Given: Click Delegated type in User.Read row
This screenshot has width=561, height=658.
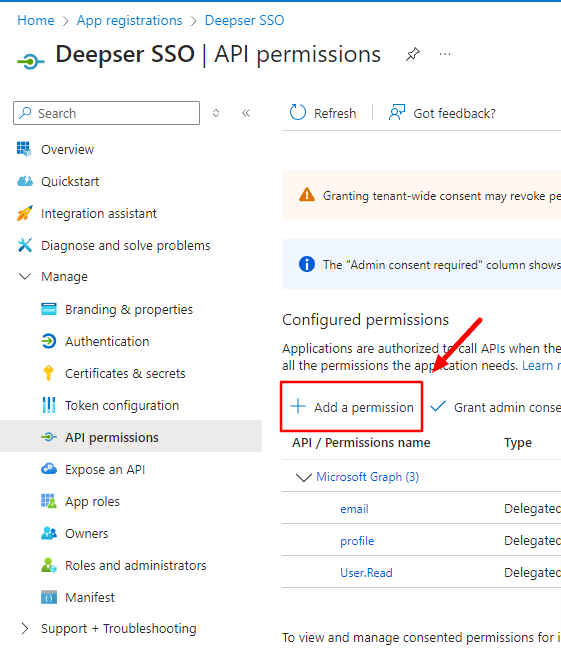Looking at the screenshot, I should (532, 572).
